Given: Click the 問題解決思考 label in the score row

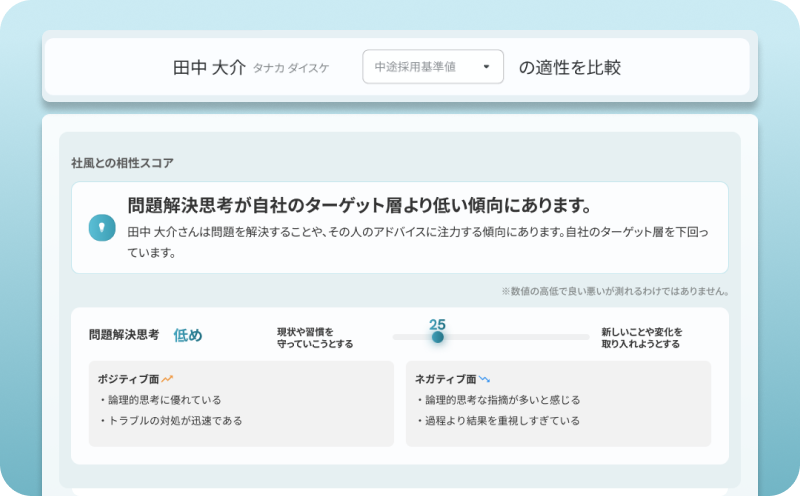Looking at the screenshot, I should (x=124, y=335).
